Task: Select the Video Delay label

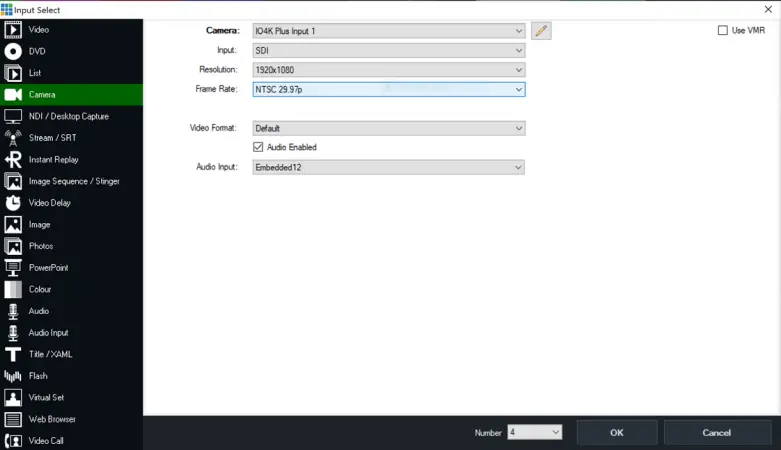Action: click(50, 203)
